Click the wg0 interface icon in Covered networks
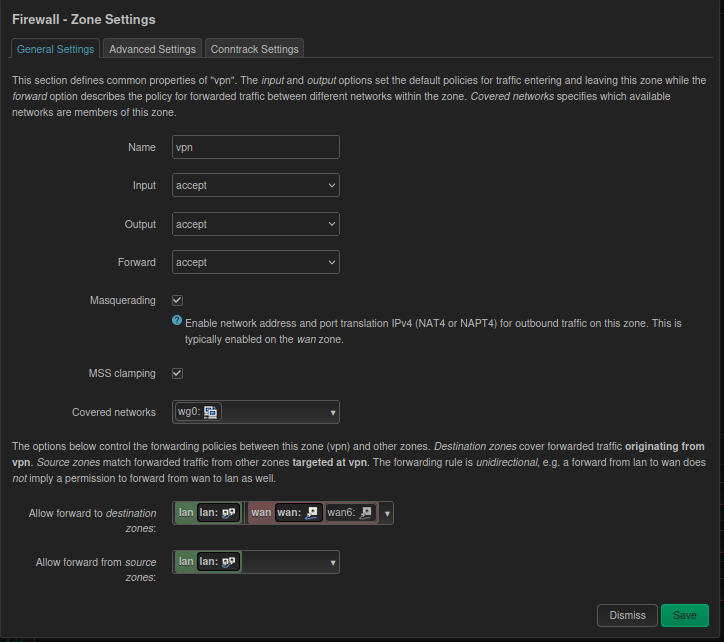Screen dimensions: 724x642 click(212, 412)
